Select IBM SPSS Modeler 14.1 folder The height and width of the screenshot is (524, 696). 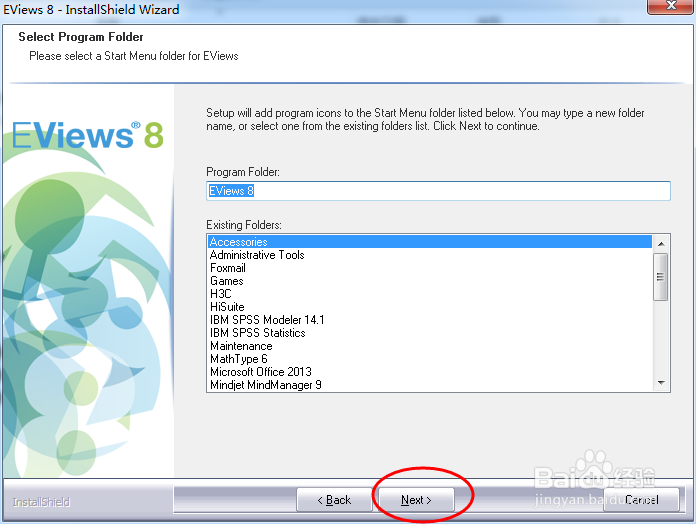430,320
